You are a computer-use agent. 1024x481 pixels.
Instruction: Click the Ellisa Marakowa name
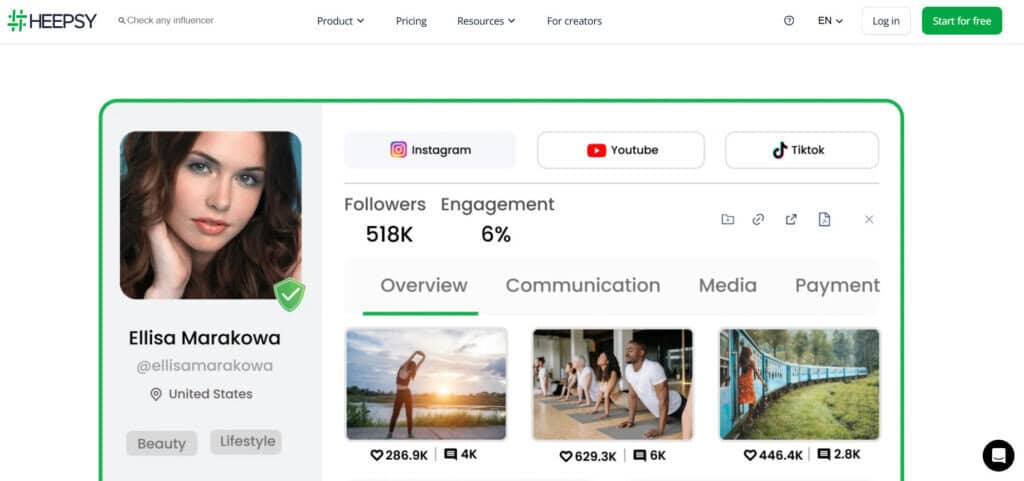point(204,338)
